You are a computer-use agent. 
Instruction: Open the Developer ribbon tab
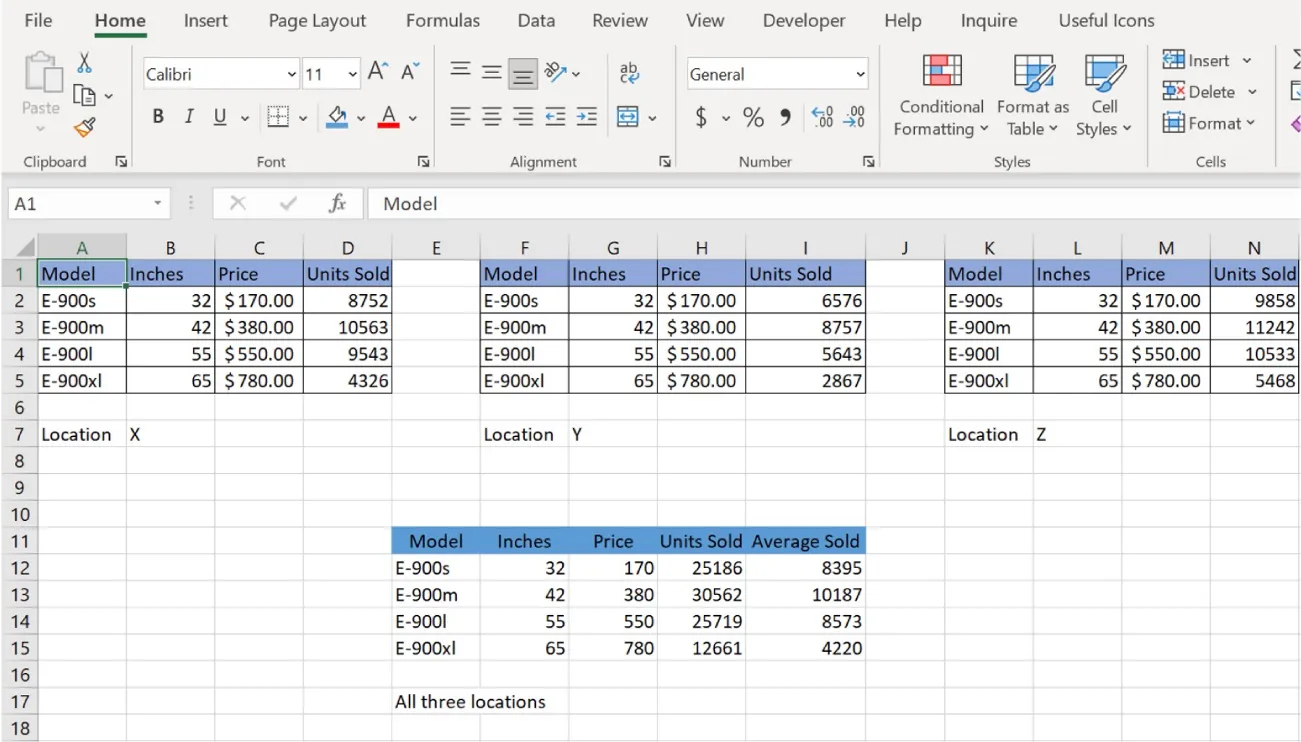(x=805, y=20)
